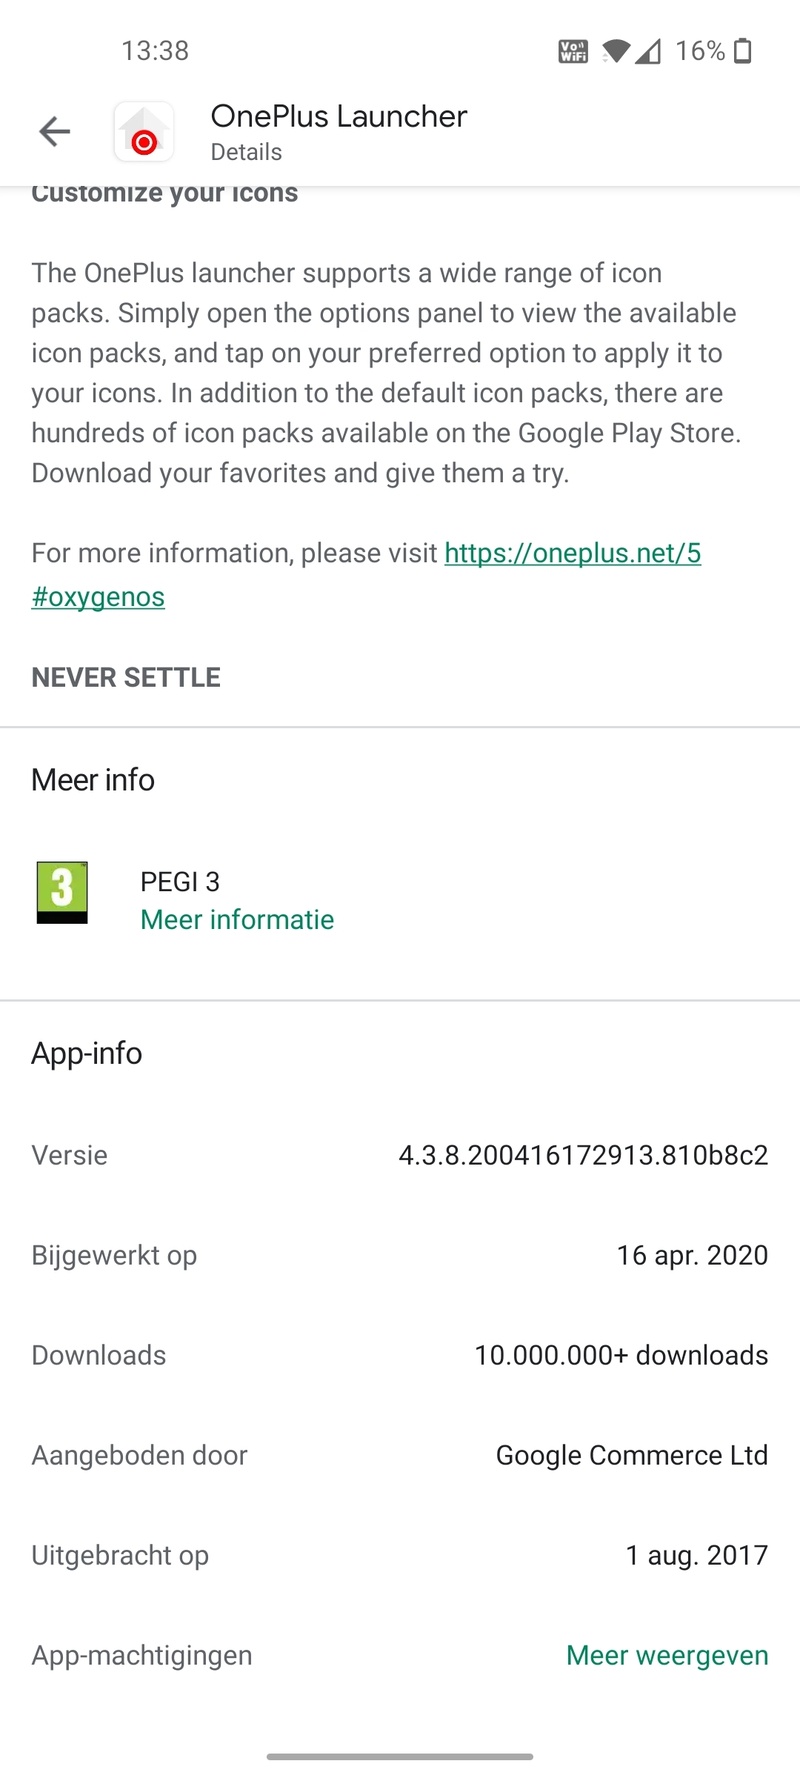Tap the battery icon in status bar
The image size is (800, 1778).
(x=743, y=51)
